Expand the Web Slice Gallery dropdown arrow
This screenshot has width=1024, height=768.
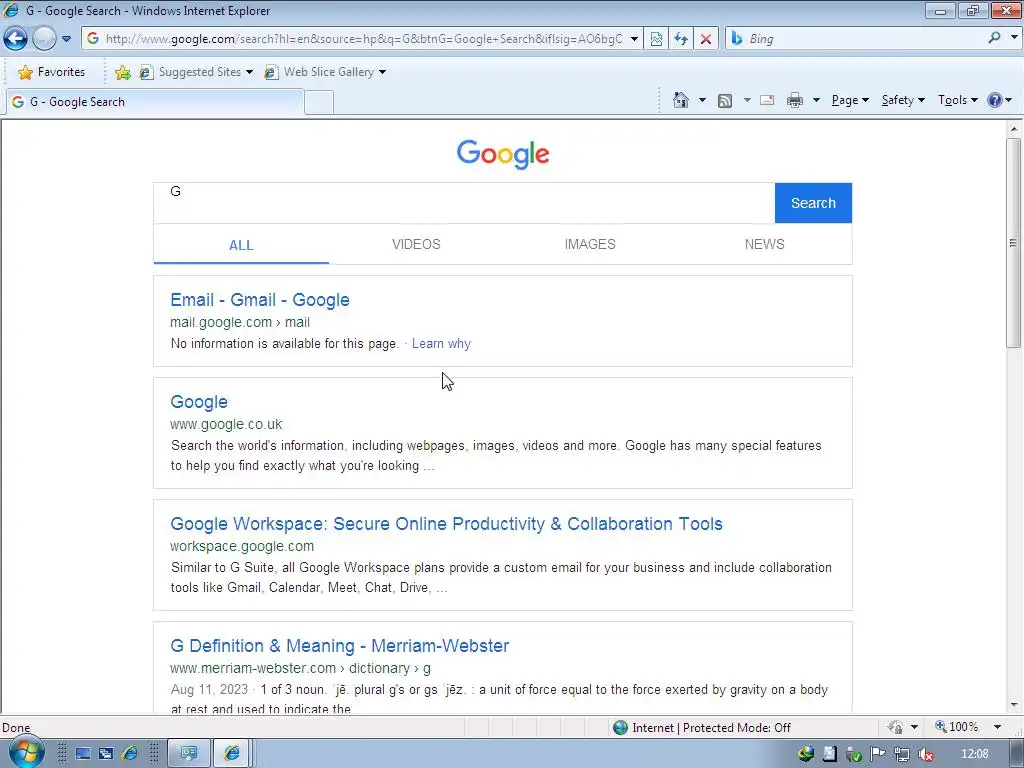click(382, 72)
